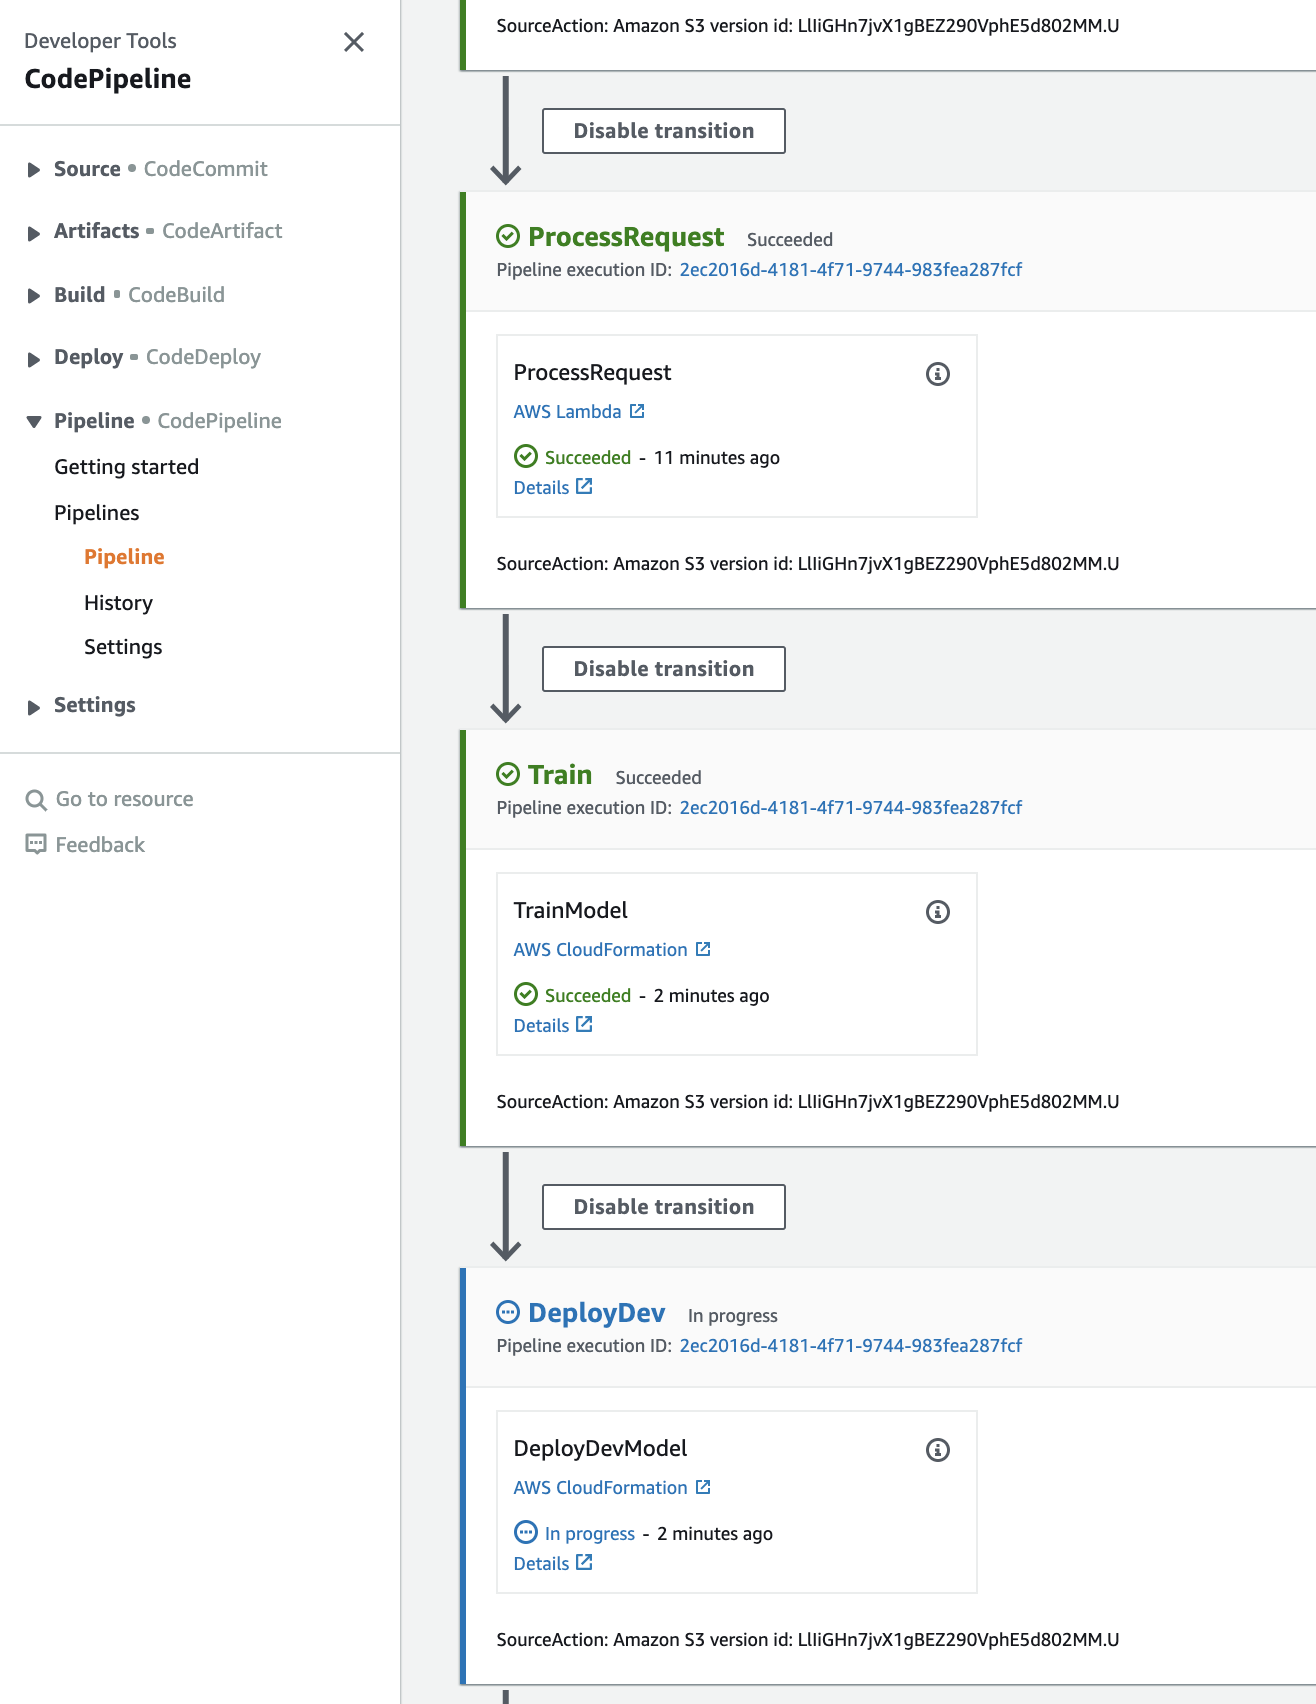Click external link icon in DeployDevModel CloudFormation

click(703, 1487)
